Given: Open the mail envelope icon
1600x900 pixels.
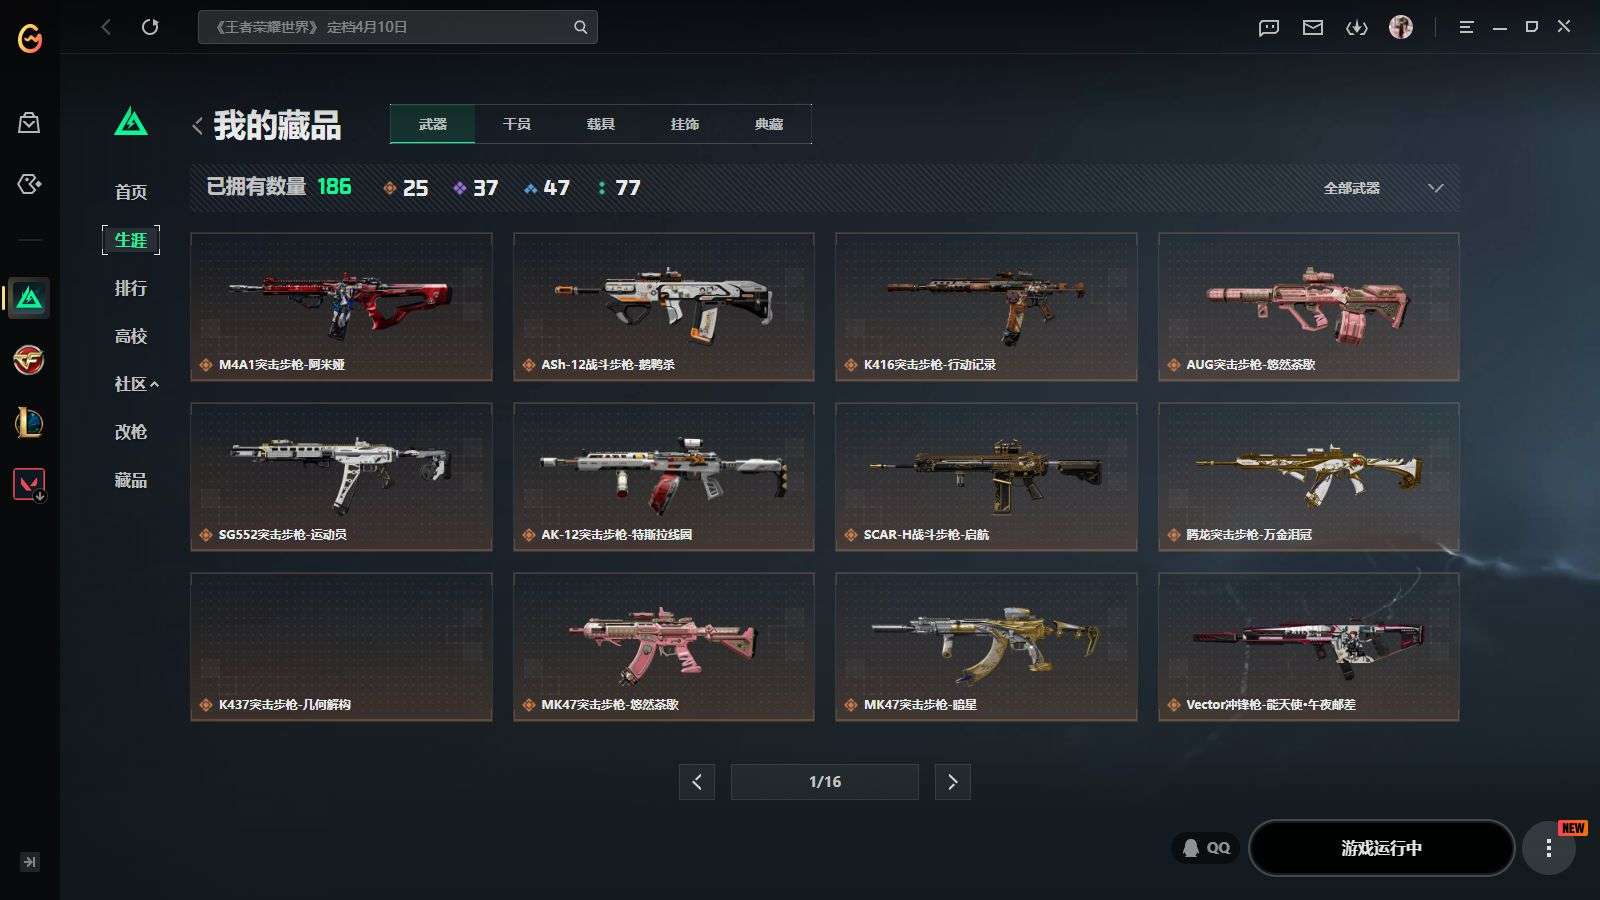Looking at the screenshot, I should click(x=1312, y=27).
